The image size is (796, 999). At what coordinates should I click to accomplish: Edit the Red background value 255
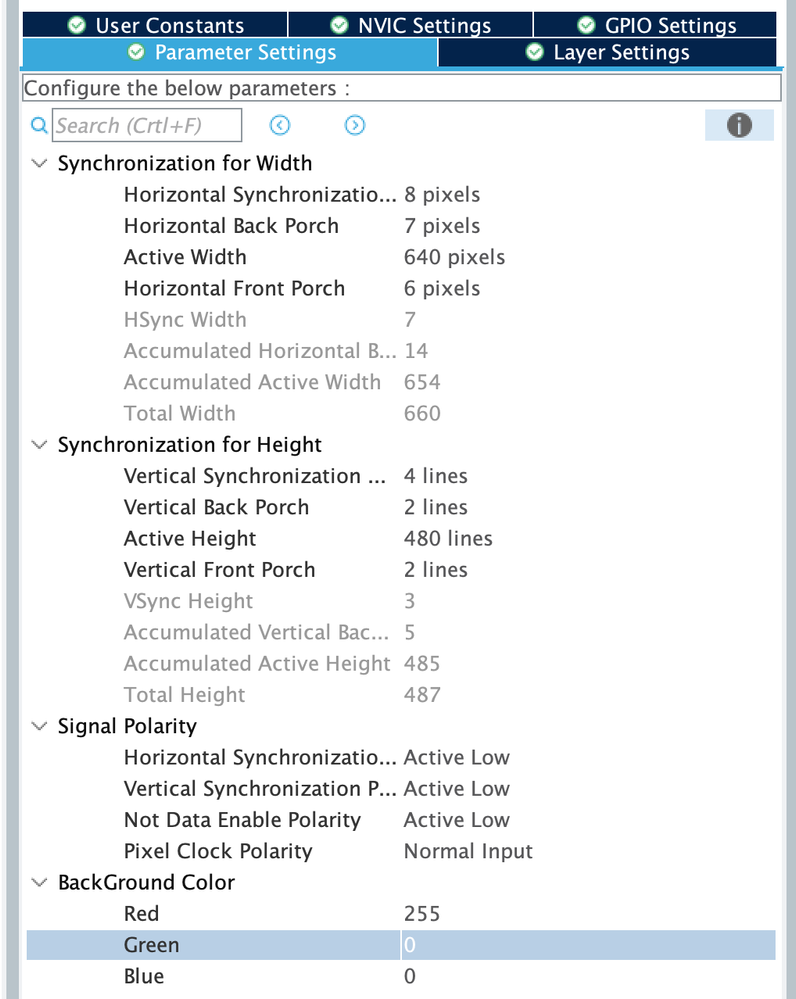pyautogui.click(x=422, y=914)
